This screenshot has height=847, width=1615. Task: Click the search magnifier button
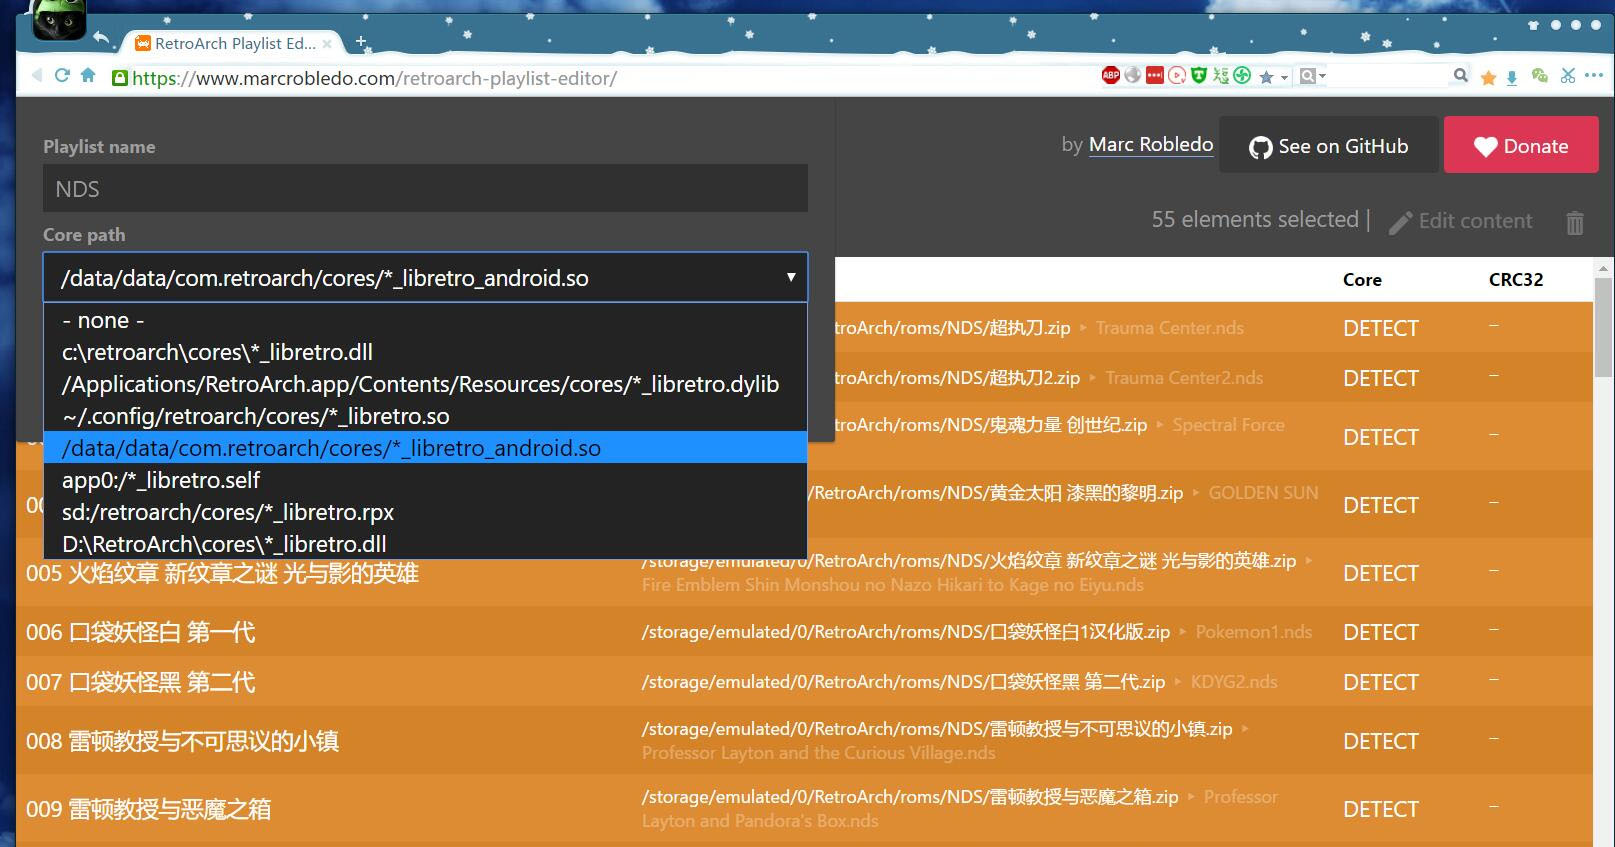(1461, 75)
